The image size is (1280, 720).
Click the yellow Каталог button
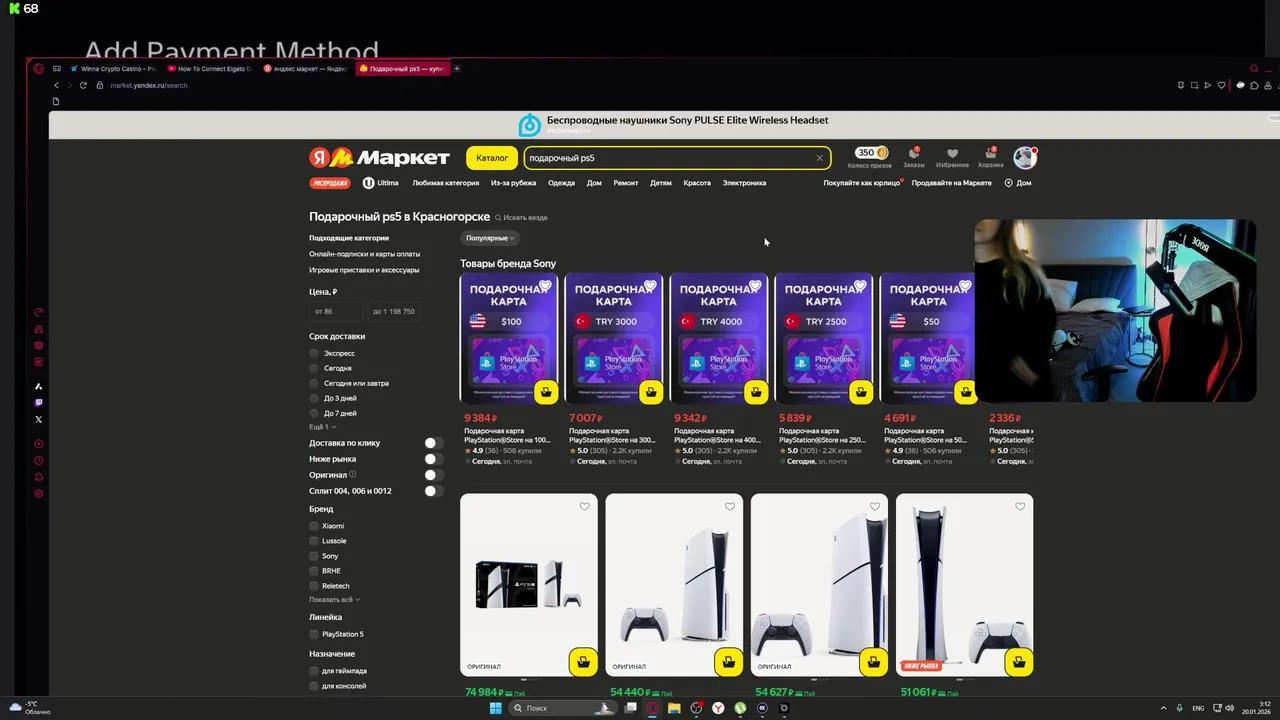pos(492,158)
